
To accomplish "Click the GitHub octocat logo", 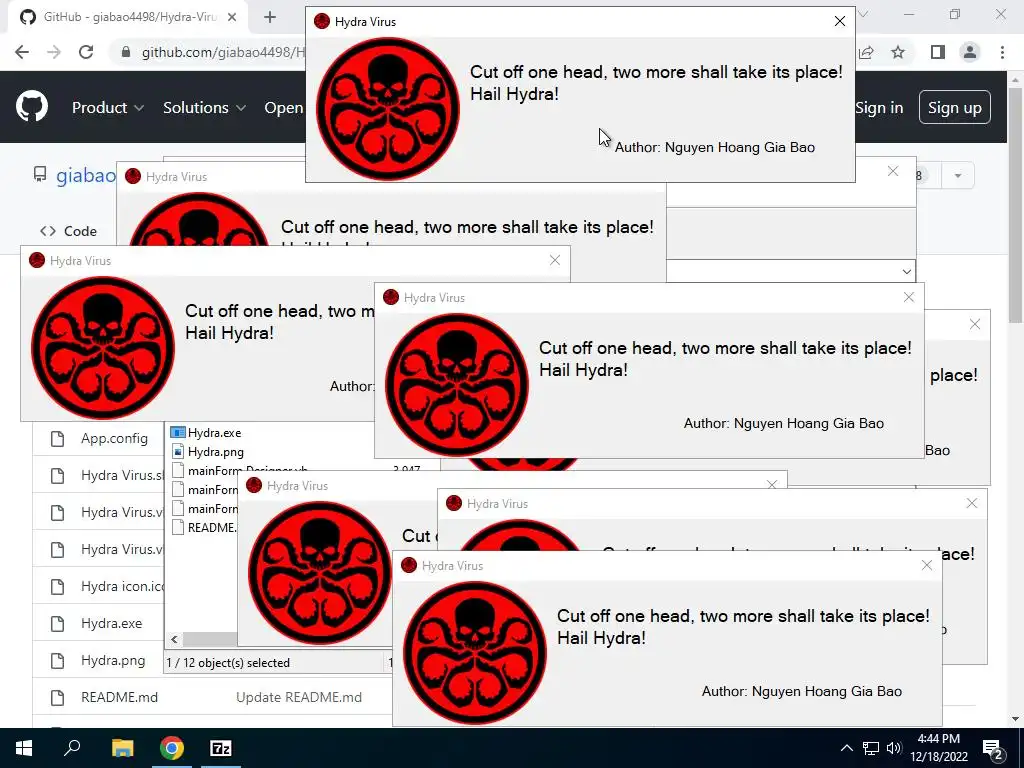I will [x=32, y=107].
